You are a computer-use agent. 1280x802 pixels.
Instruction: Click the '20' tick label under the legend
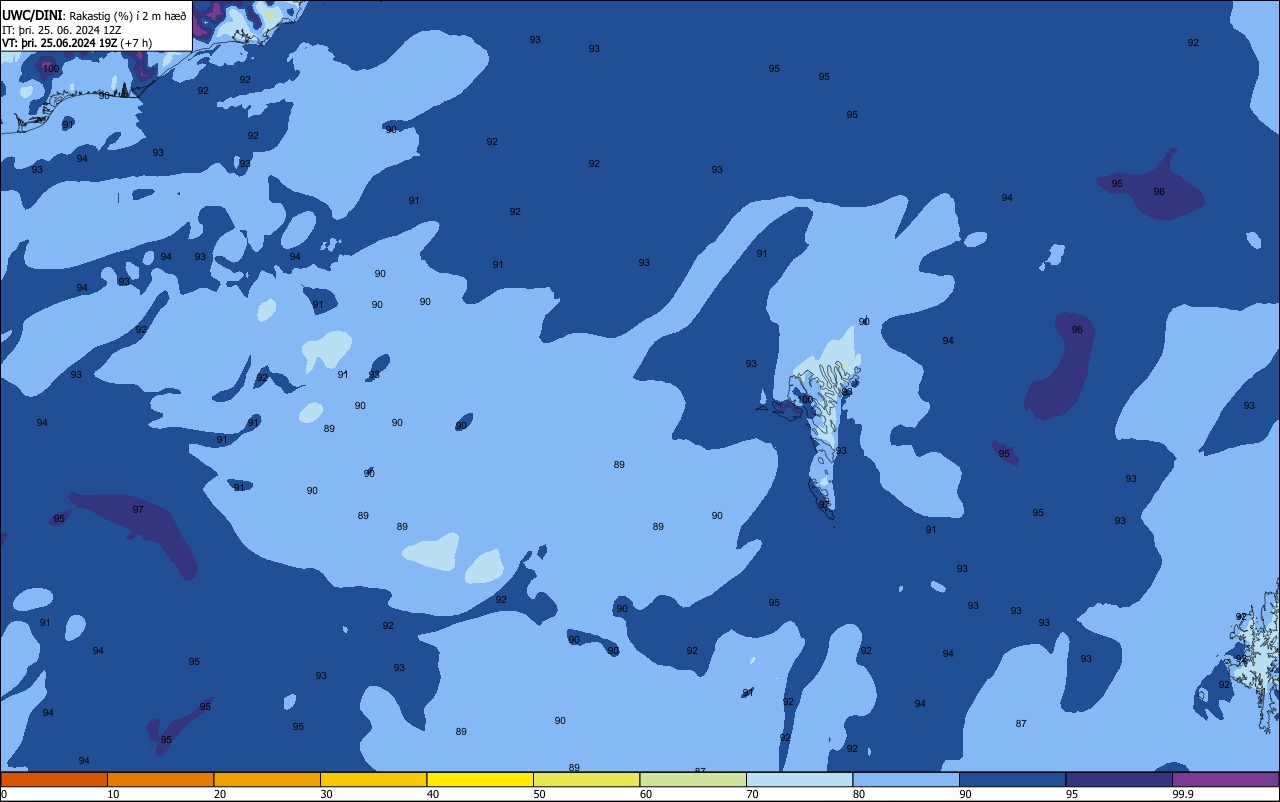[x=220, y=794]
